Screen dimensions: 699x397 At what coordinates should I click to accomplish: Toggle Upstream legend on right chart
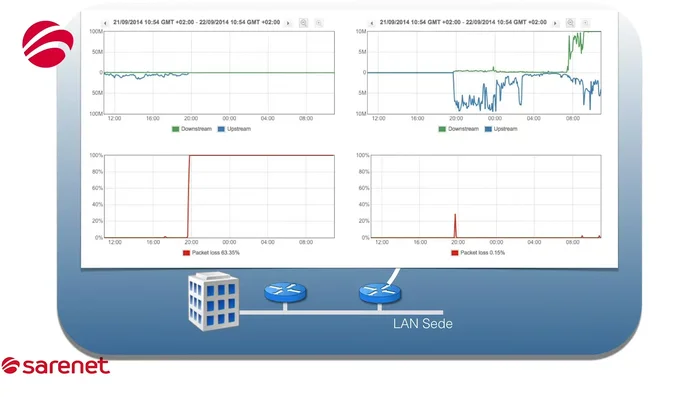pos(501,129)
